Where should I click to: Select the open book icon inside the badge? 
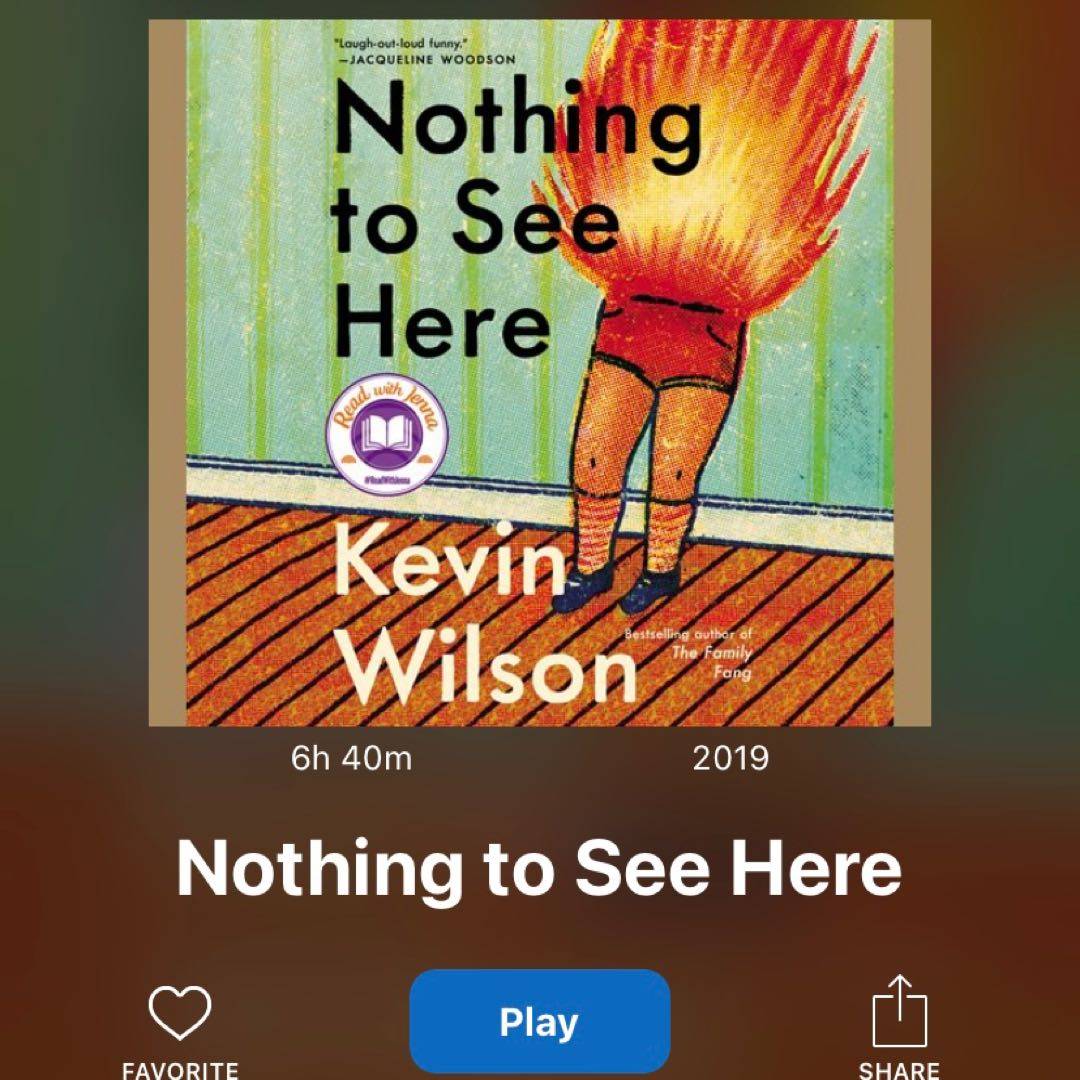[386, 434]
